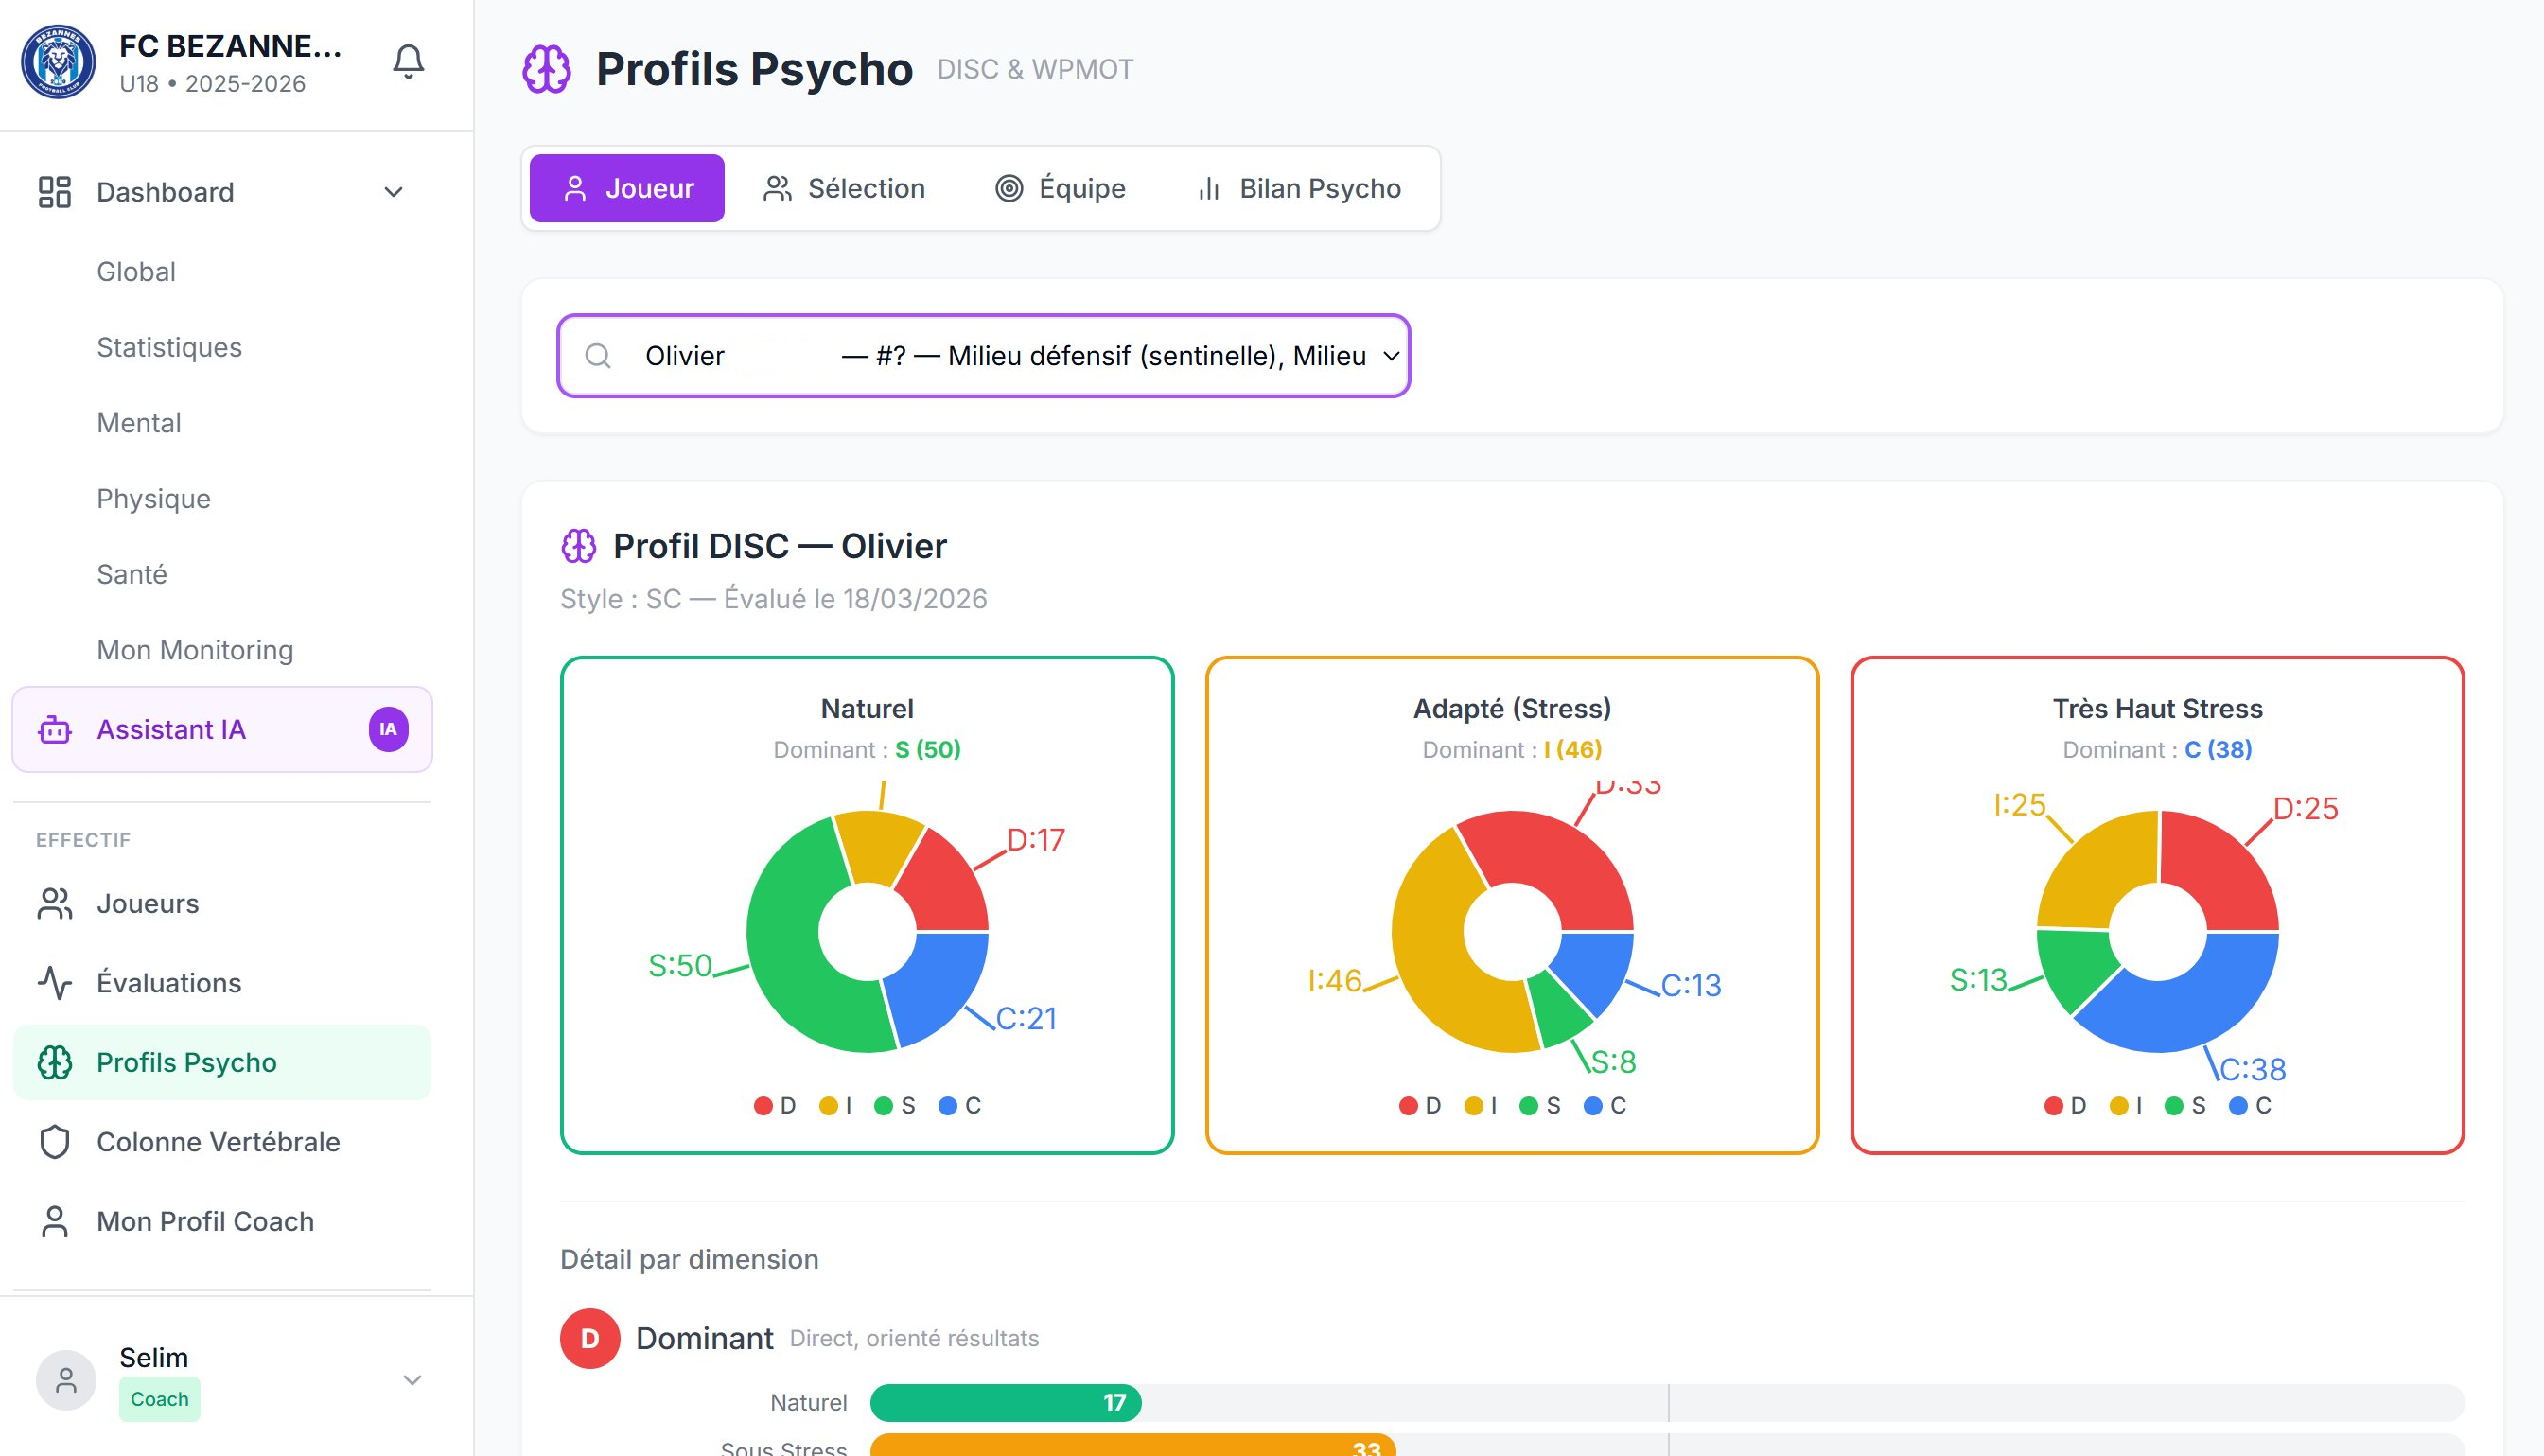The height and width of the screenshot is (1456, 2544).
Task: Go to Évaluations page
Action: [x=222, y=983]
